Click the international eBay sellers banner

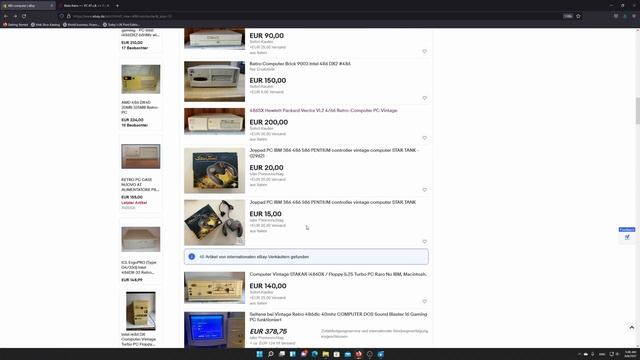click(306, 257)
